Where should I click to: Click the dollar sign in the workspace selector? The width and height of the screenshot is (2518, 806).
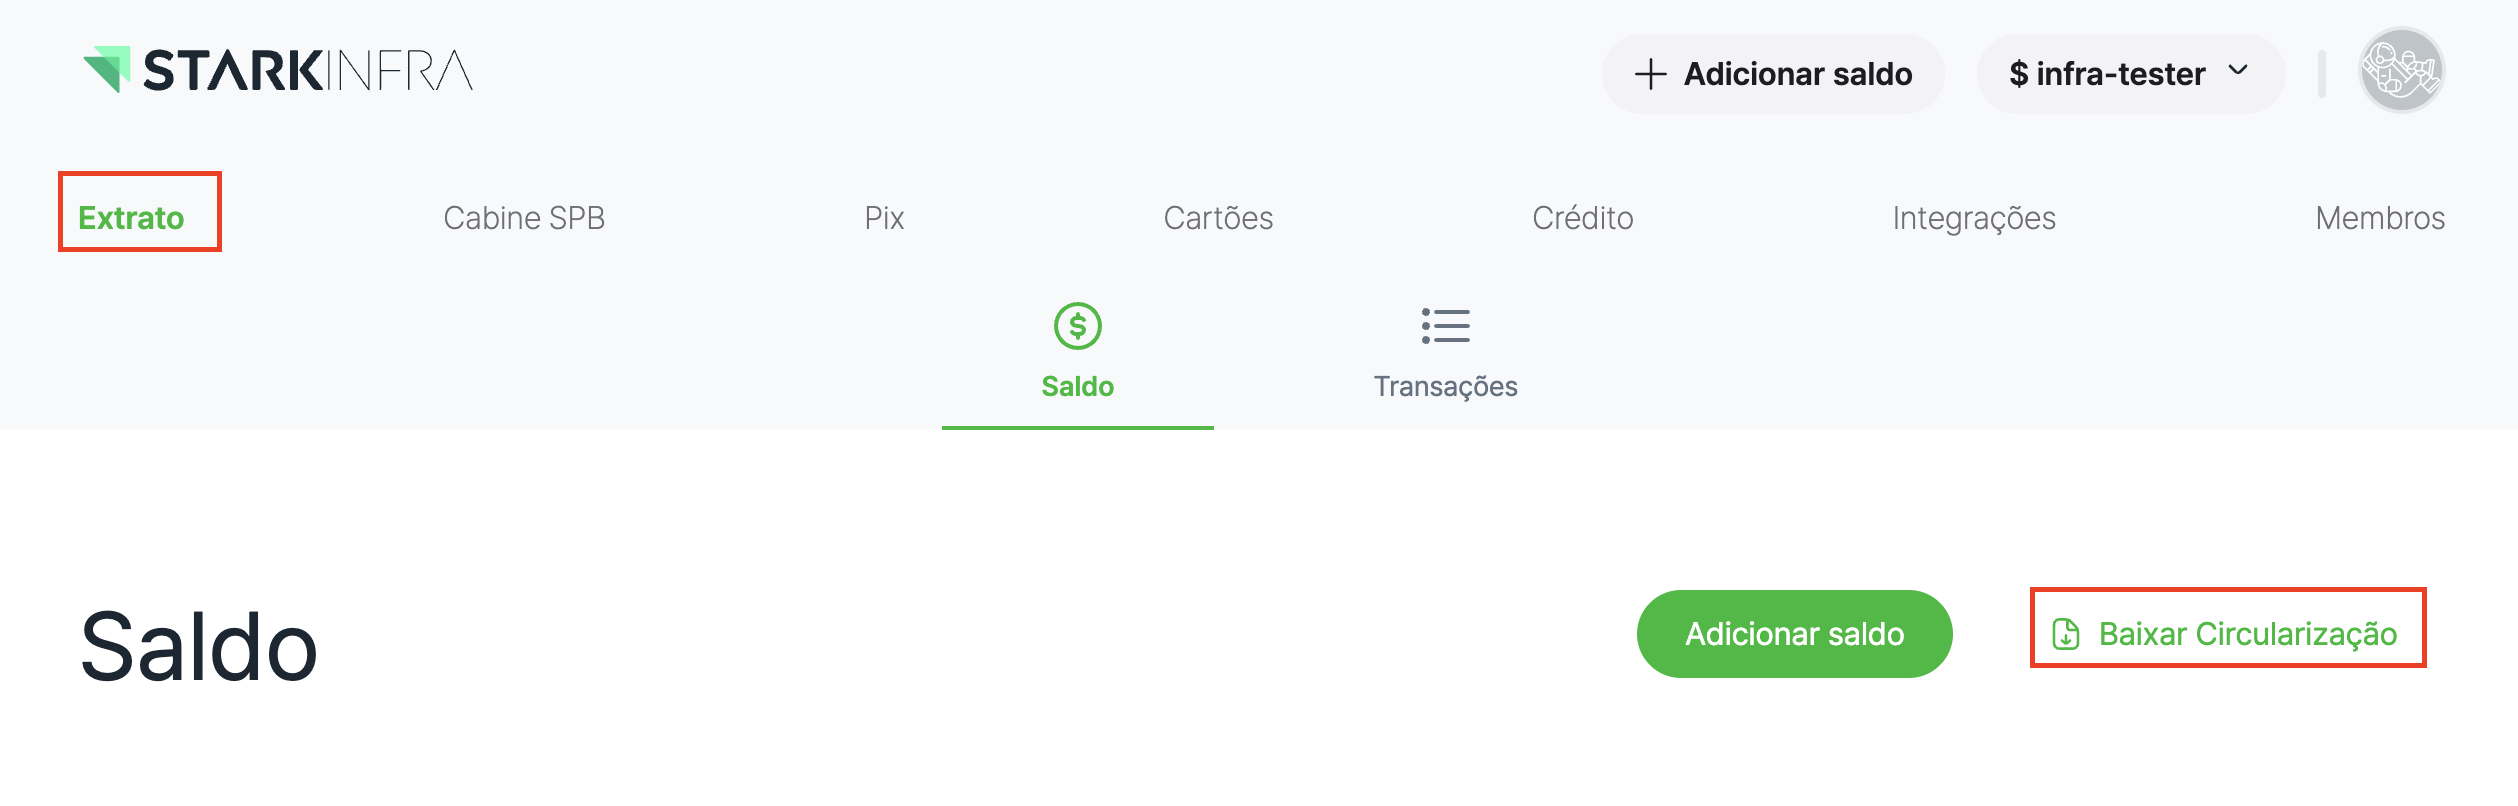point(2019,74)
